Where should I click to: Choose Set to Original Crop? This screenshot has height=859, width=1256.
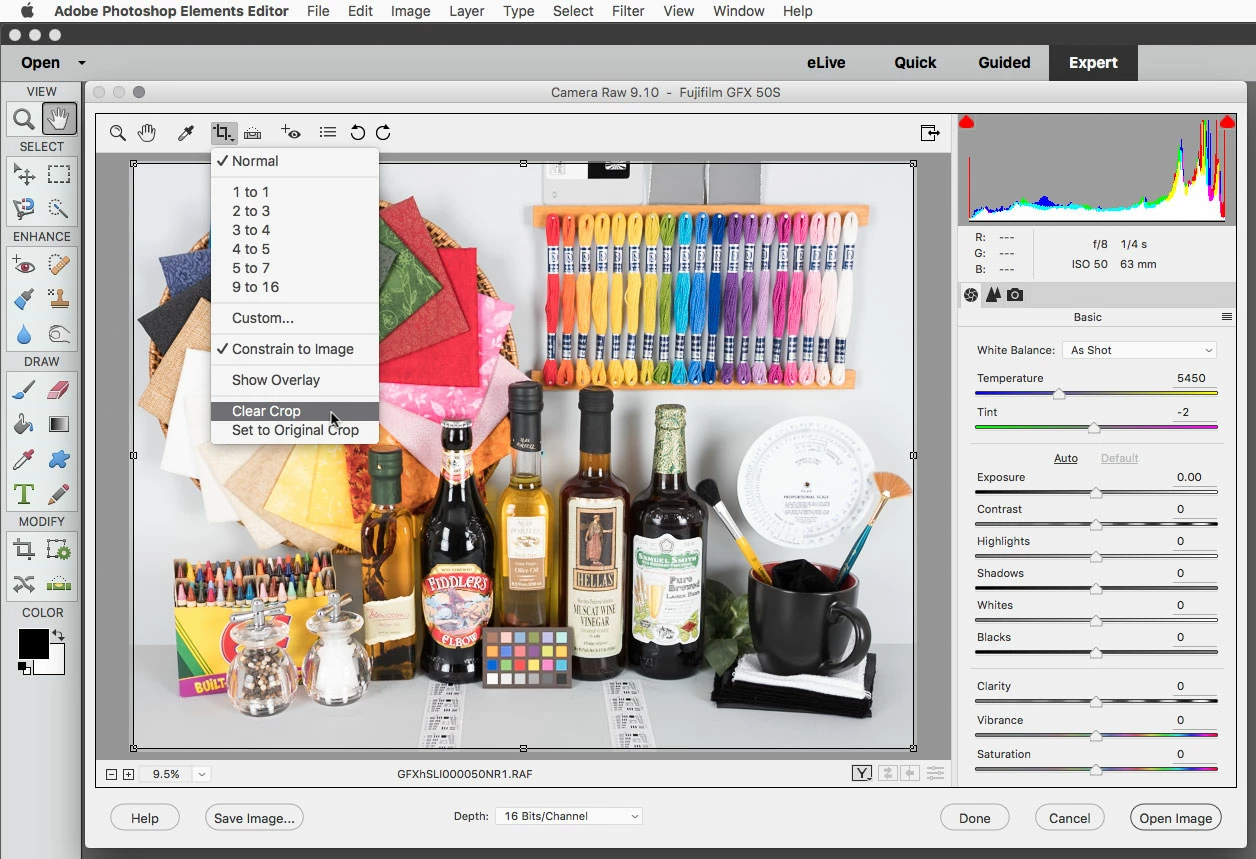[x=295, y=430]
